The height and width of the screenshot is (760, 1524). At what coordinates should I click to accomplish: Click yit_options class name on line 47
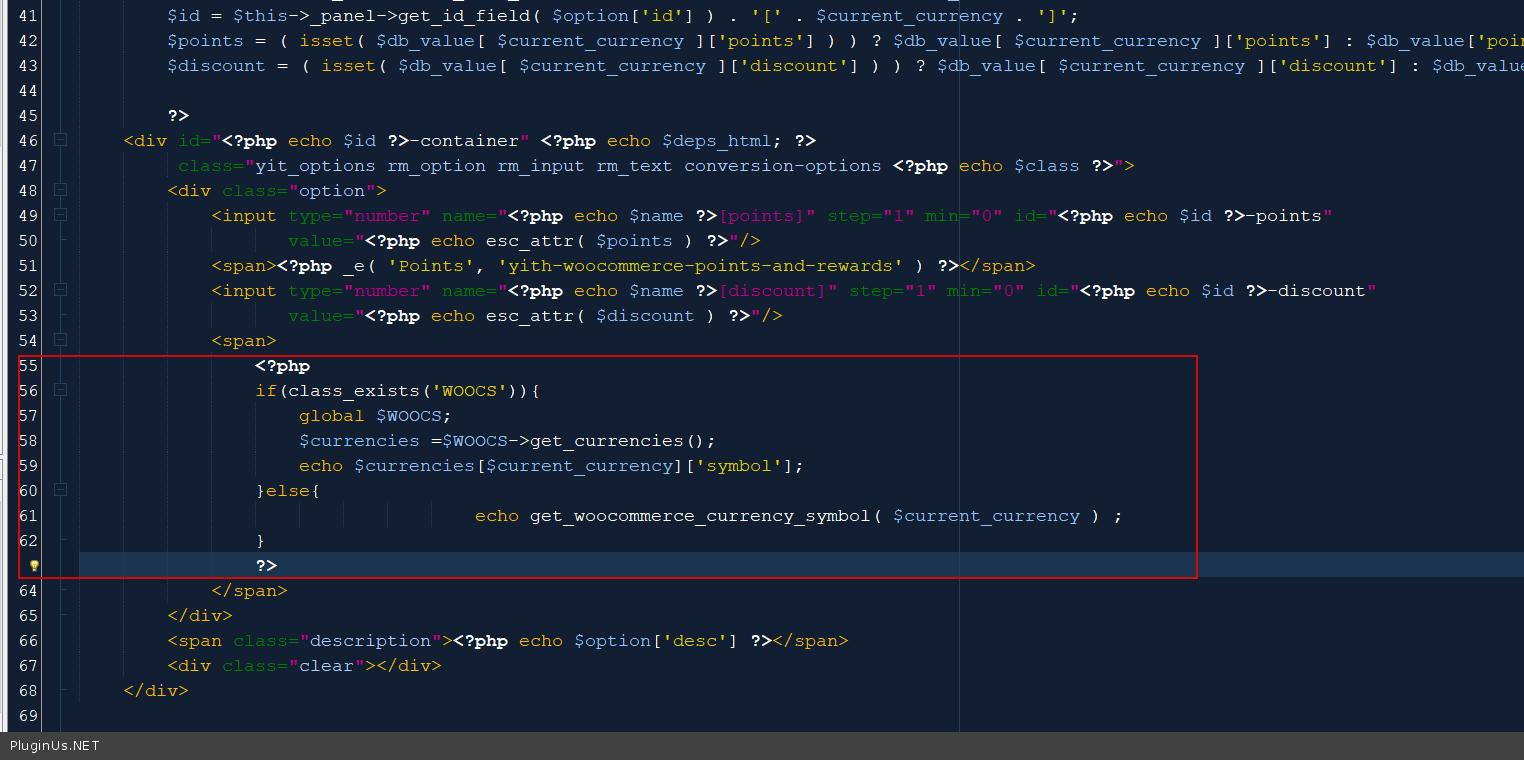click(x=316, y=166)
